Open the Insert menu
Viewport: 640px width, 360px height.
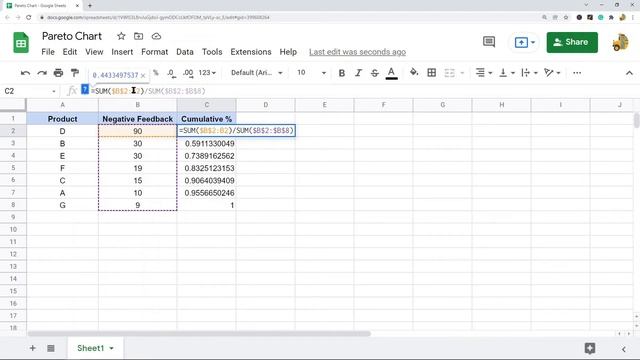click(122, 52)
